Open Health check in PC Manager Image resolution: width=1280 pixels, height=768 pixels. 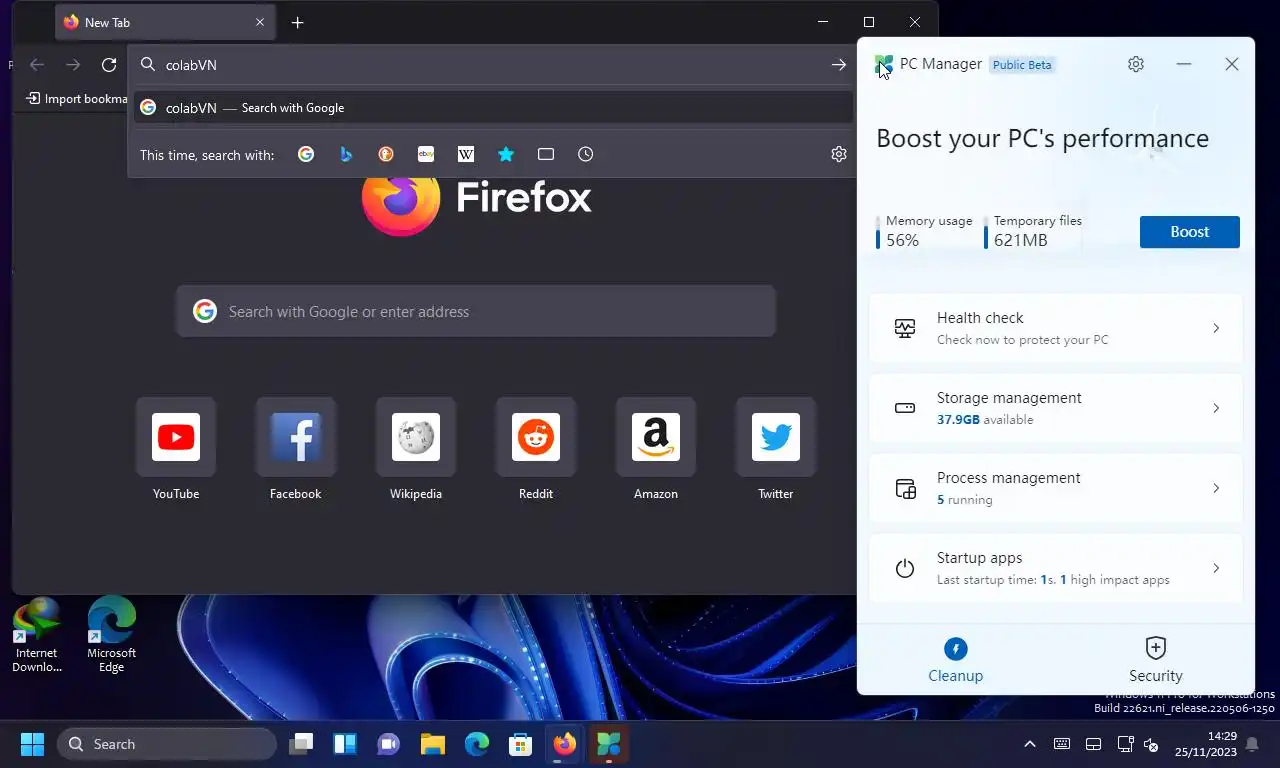(x=1056, y=328)
